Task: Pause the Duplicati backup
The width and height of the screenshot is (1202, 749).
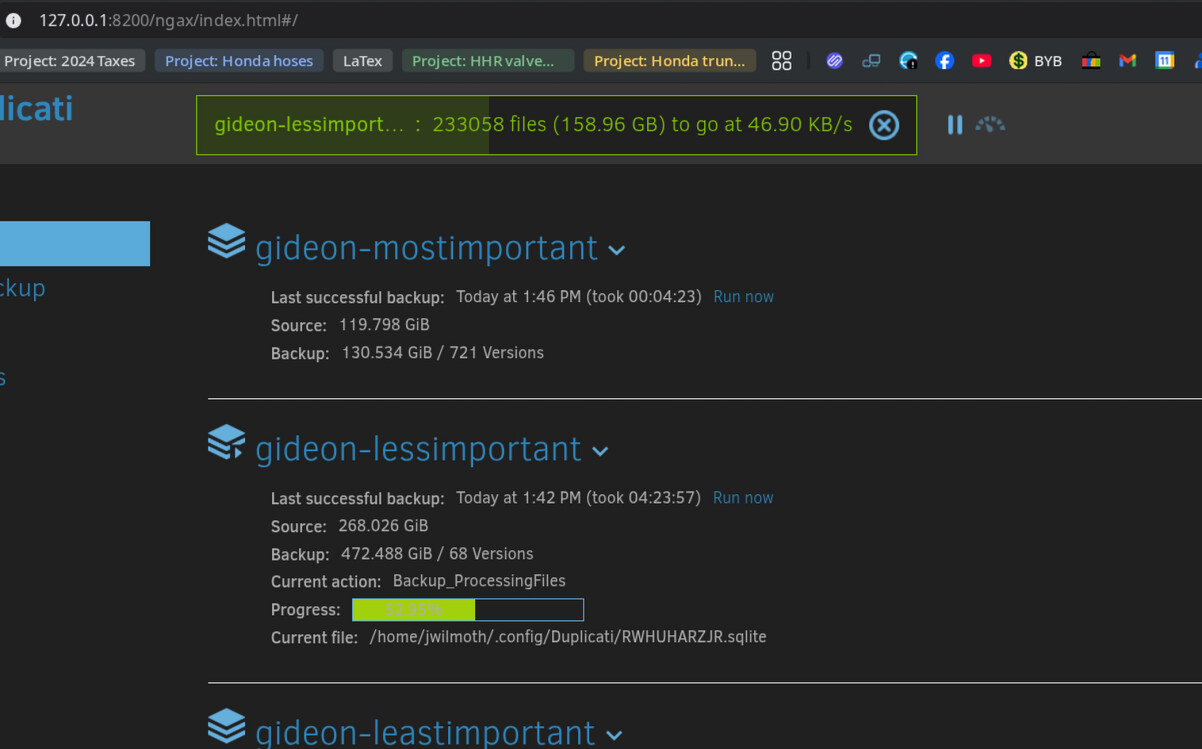Action: coord(955,125)
